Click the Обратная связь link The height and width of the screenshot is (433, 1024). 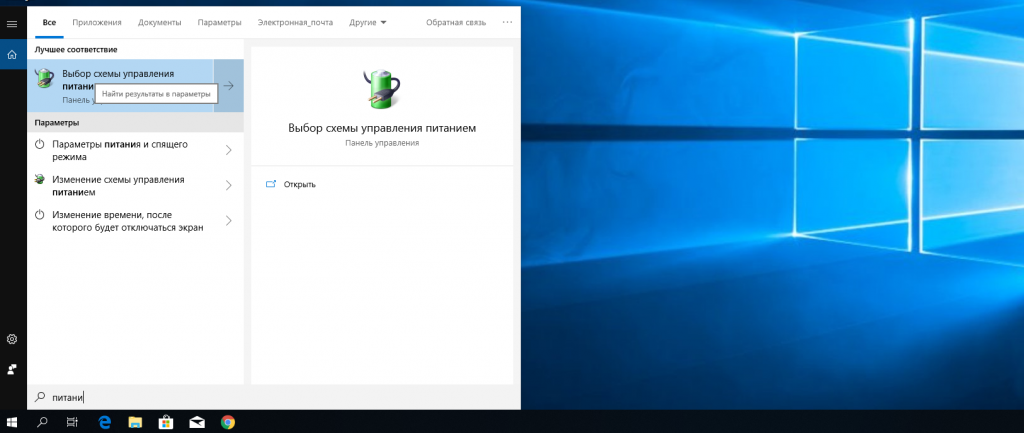click(456, 22)
